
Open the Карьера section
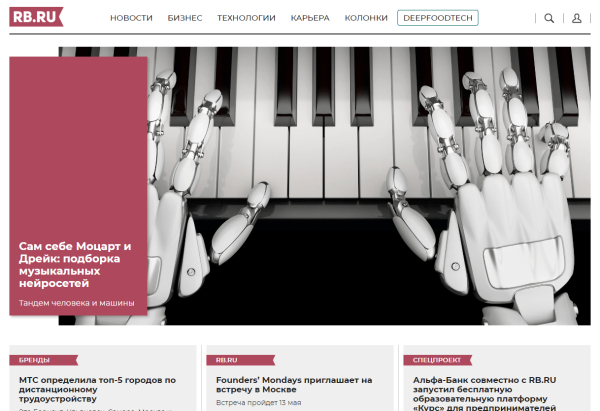click(x=310, y=18)
